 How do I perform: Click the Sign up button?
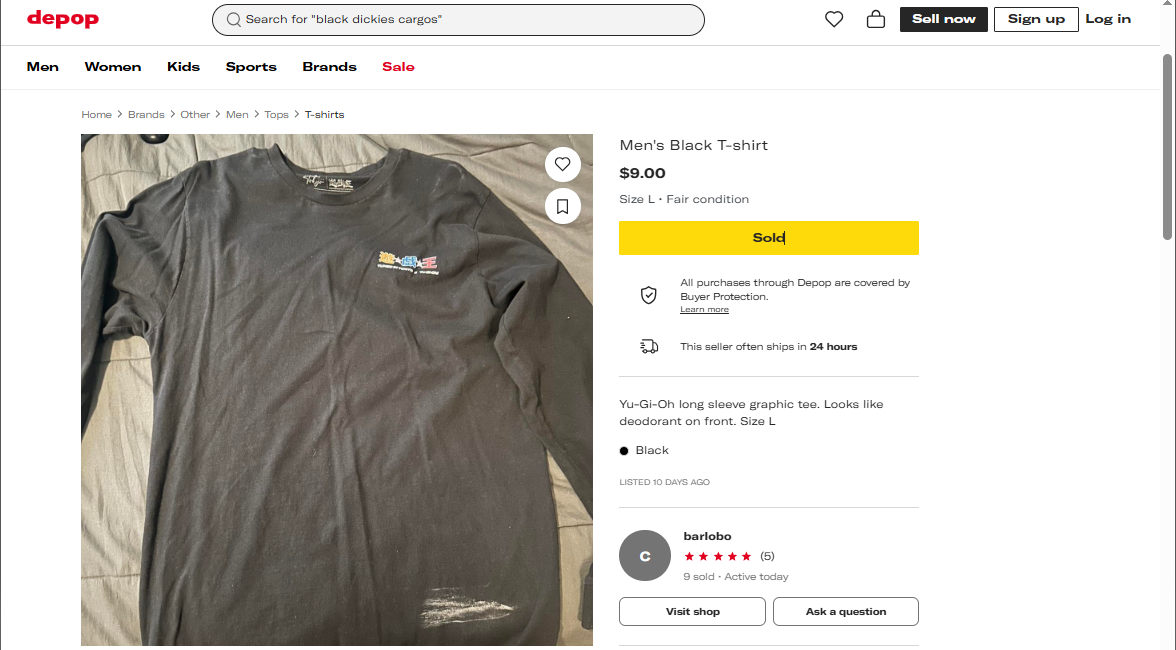[x=1036, y=19]
